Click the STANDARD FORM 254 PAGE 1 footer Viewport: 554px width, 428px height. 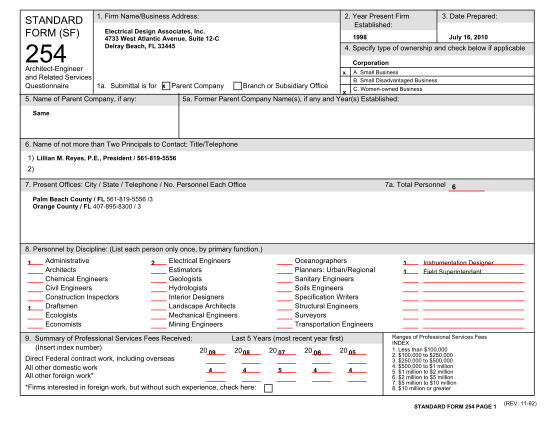pyautogui.click(x=455, y=407)
